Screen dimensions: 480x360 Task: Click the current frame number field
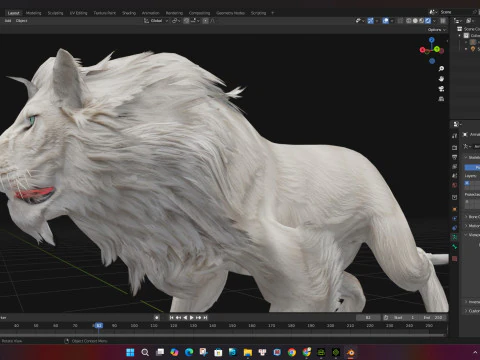368,318
